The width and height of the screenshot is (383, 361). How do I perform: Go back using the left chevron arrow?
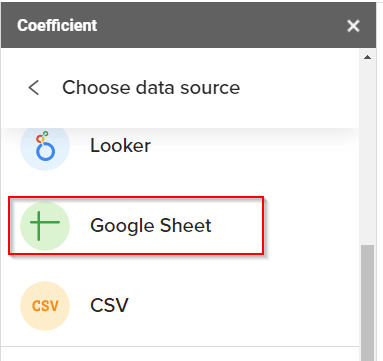click(34, 88)
